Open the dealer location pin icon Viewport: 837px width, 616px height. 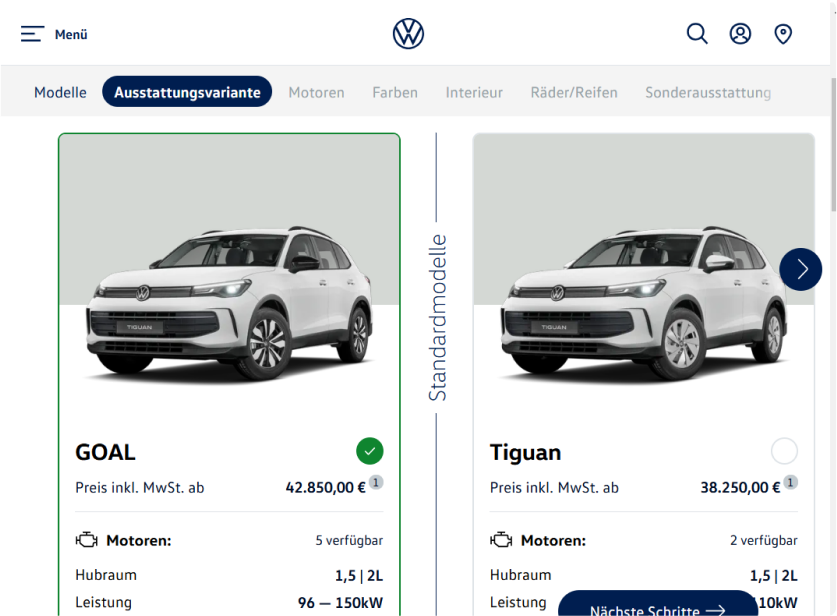click(783, 34)
